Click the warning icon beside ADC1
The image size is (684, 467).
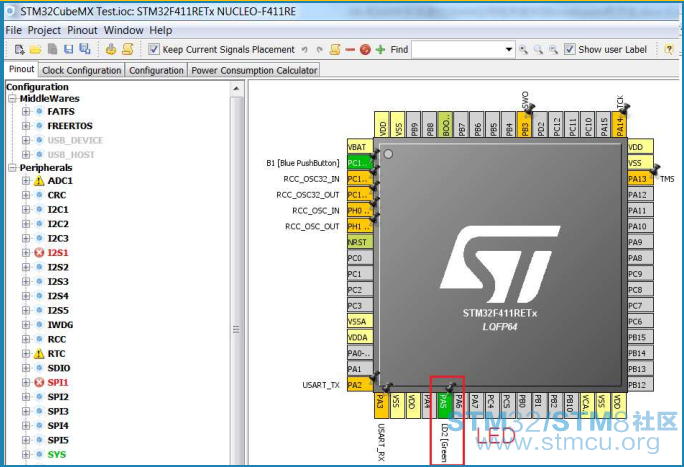point(39,181)
